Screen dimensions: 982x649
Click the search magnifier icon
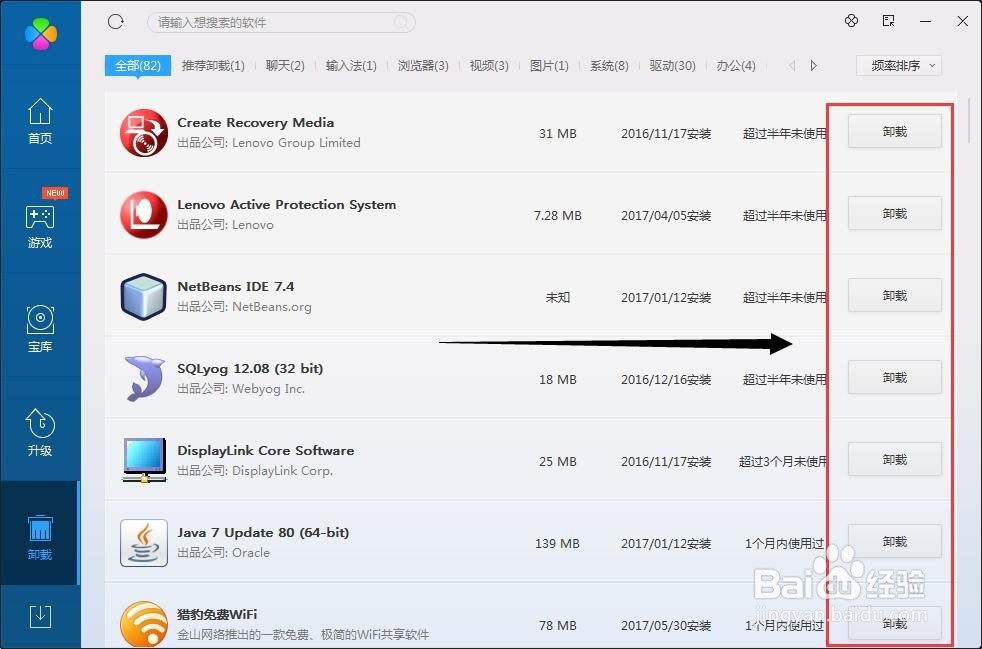401,23
